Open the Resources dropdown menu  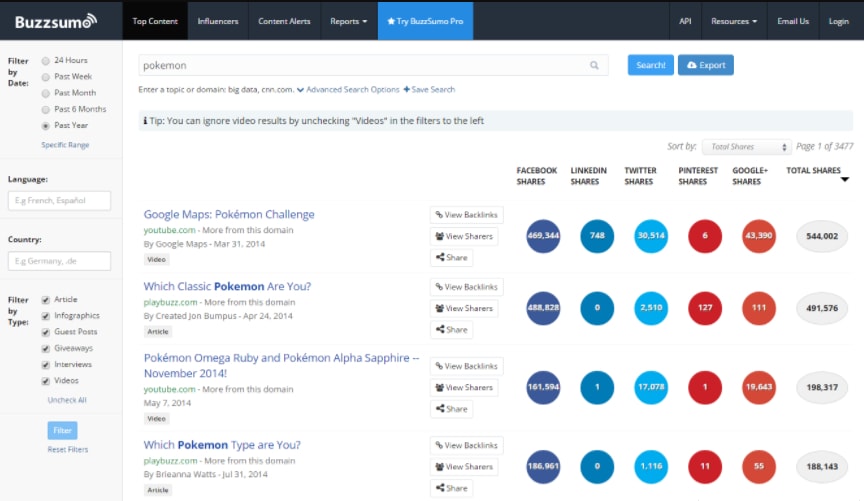[x=734, y=21]
